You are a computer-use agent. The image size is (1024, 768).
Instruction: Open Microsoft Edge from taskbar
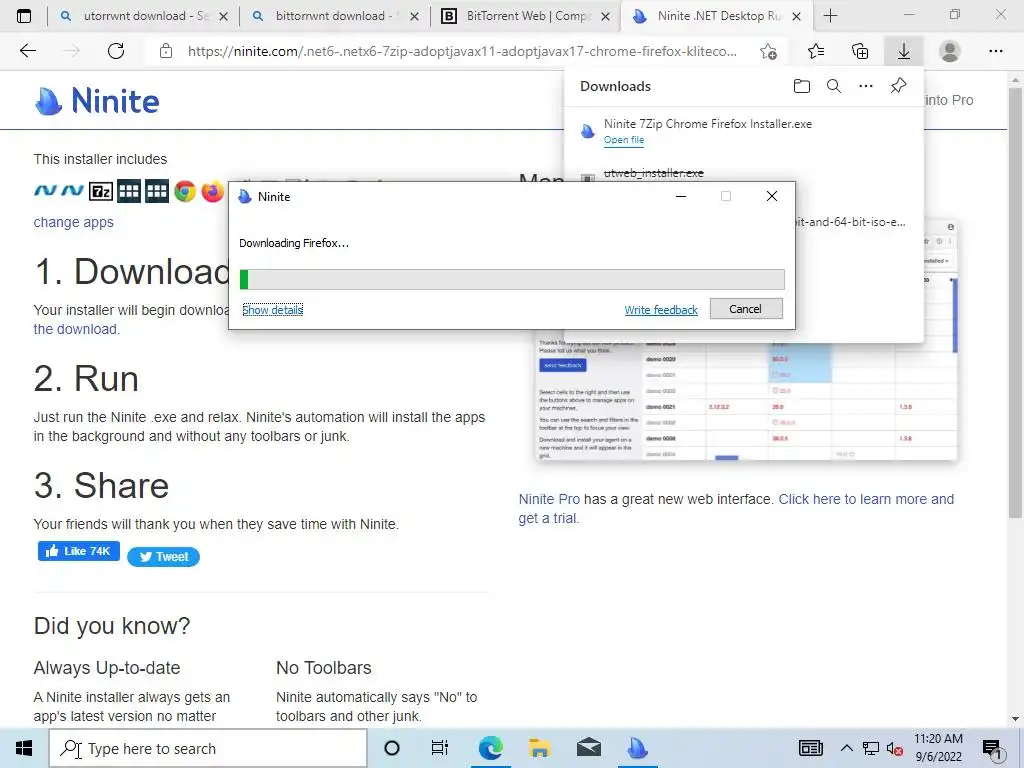(490, 748)
